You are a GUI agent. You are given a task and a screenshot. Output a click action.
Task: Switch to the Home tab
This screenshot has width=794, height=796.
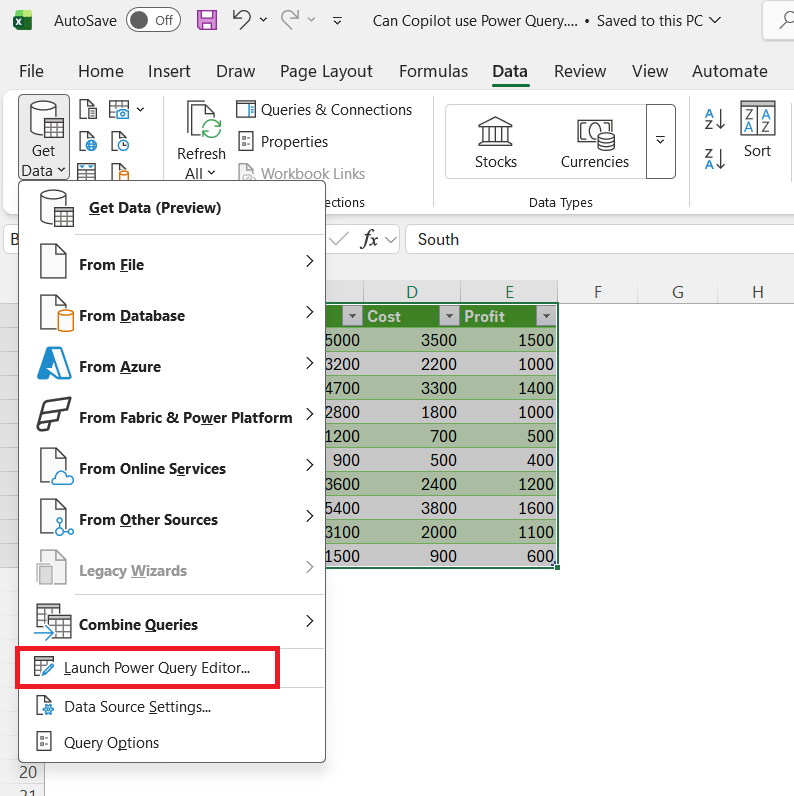[101, 71]
